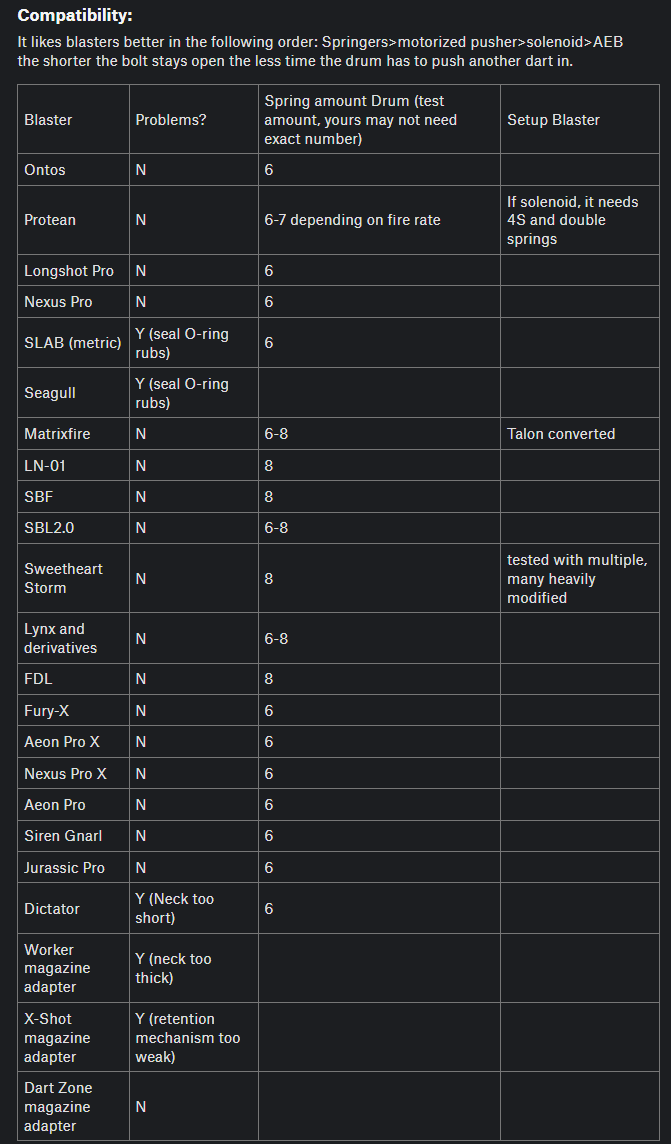This screenshot has width=671, height=1144.
Task: Select the SLAB (metric) cell
Action: 72,343
